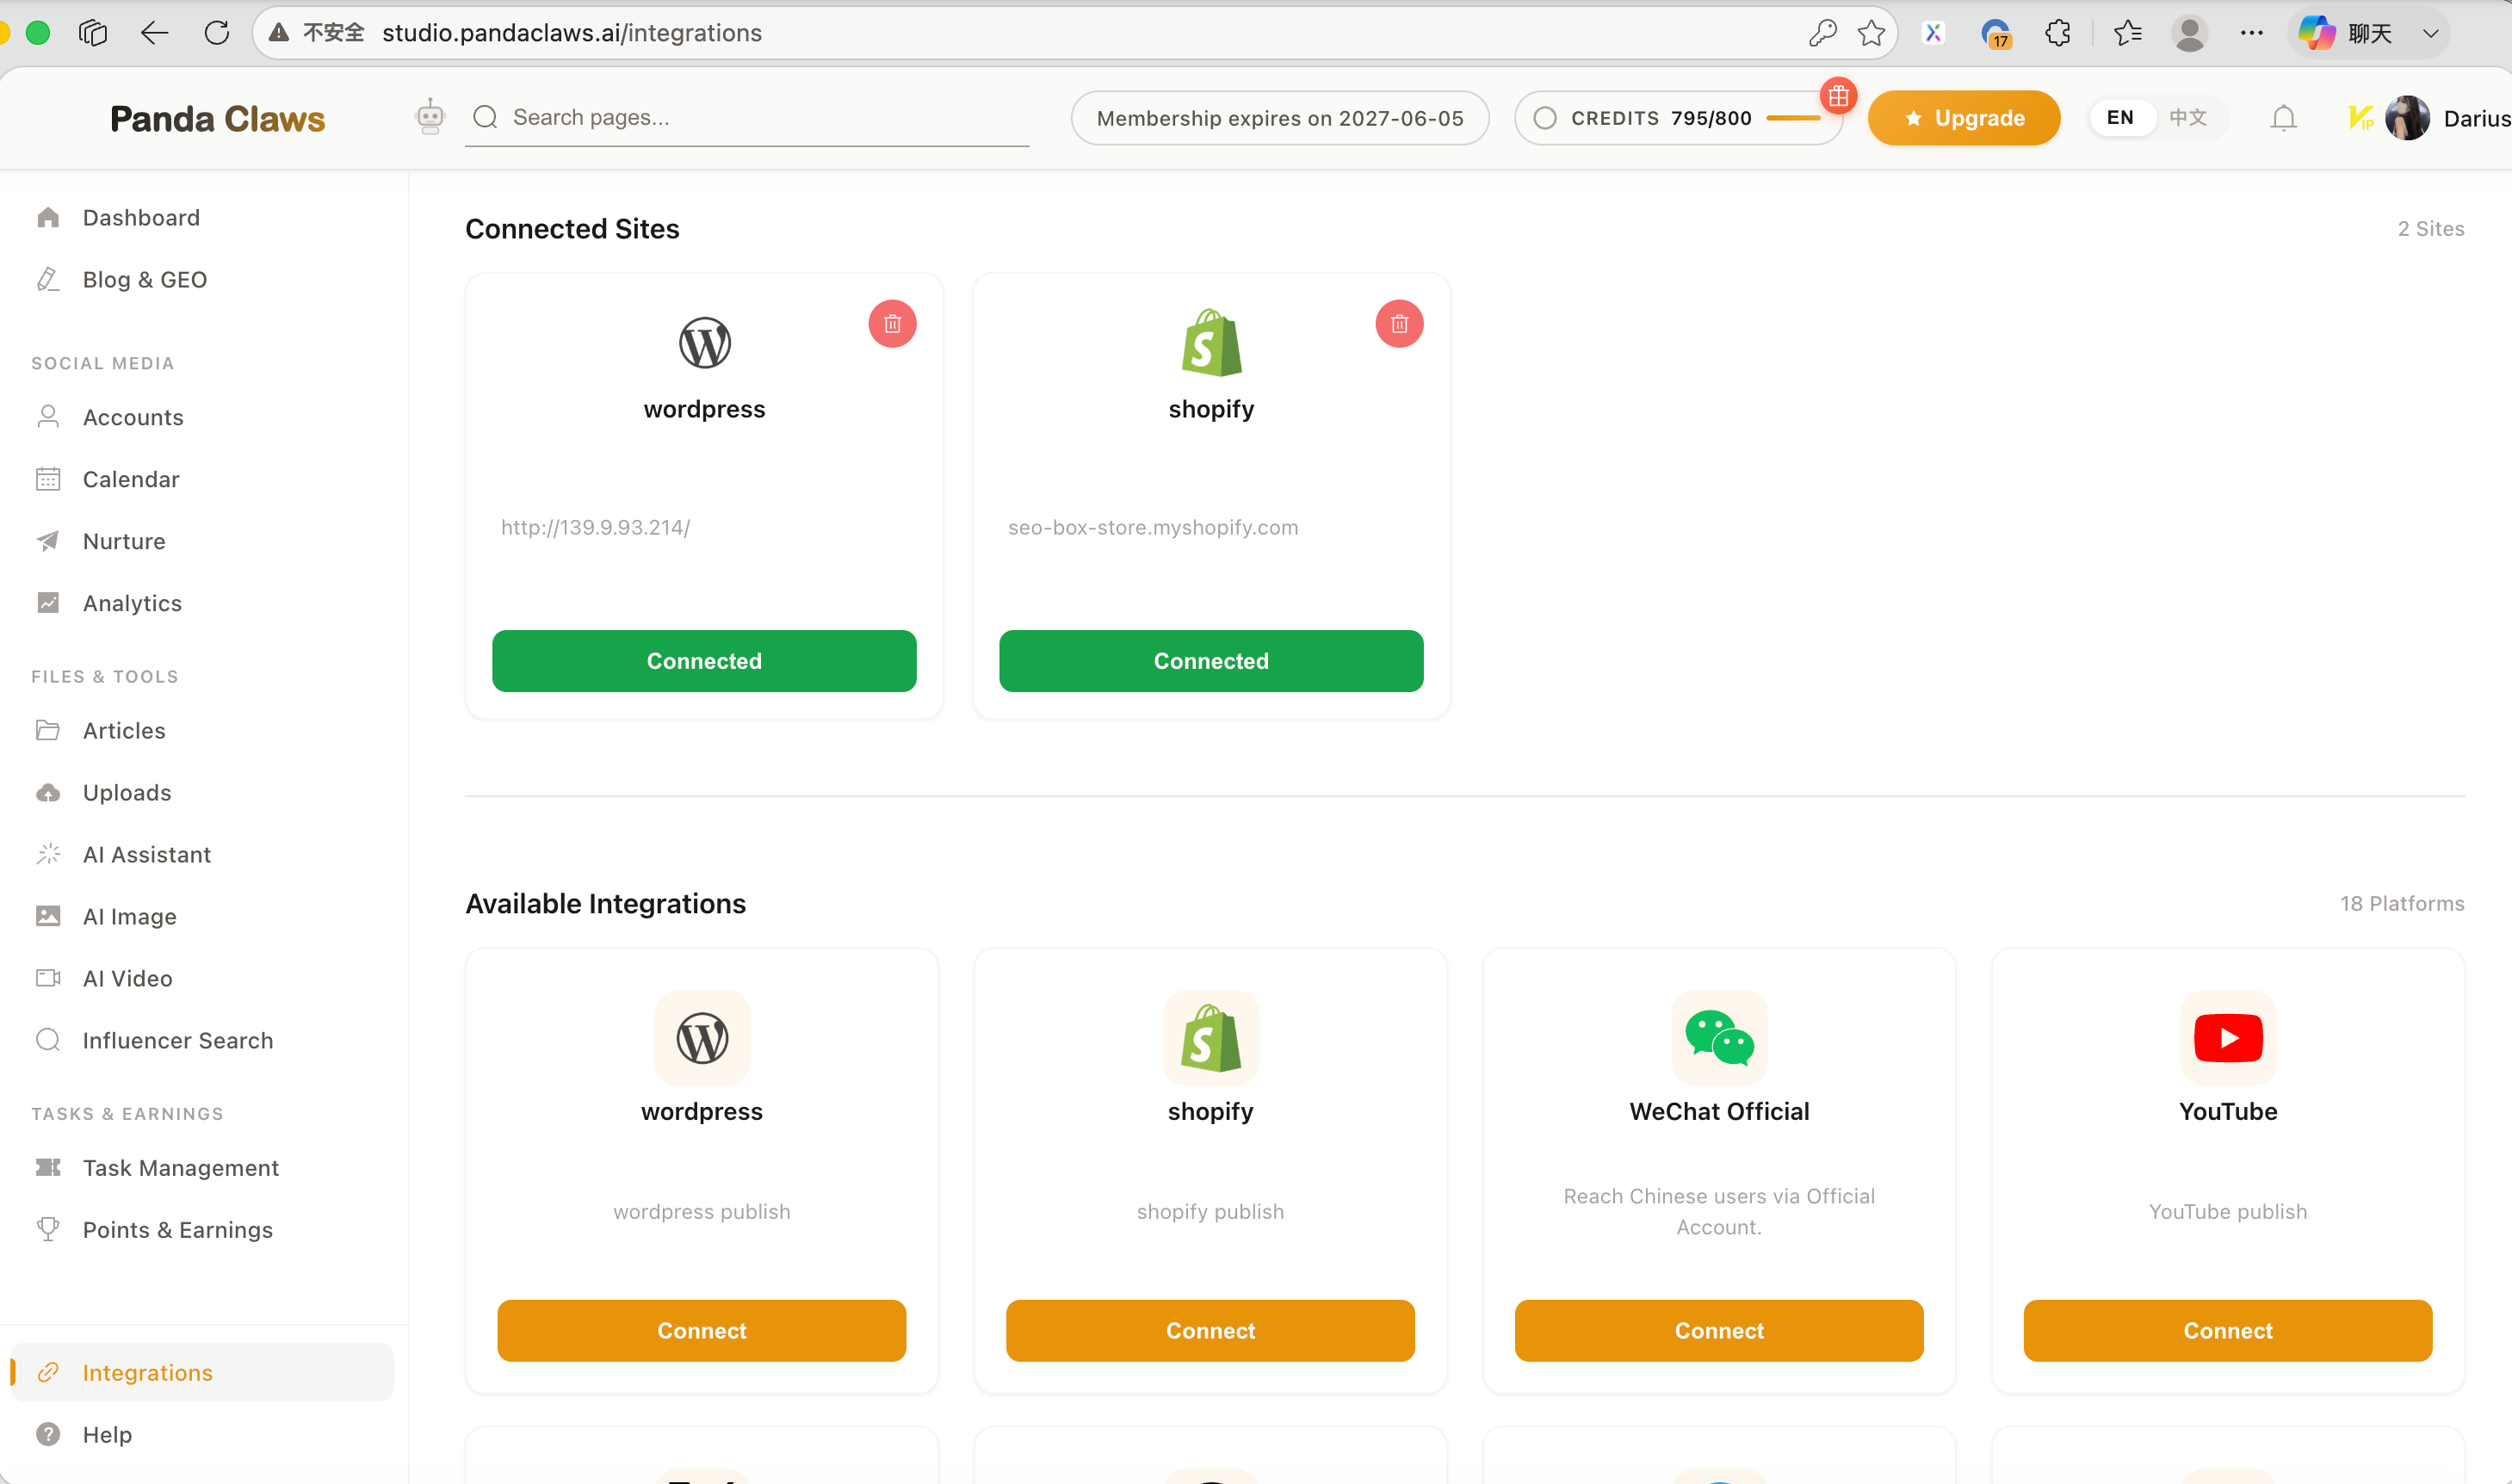Click the browser address bar URL

pos(572,33)
